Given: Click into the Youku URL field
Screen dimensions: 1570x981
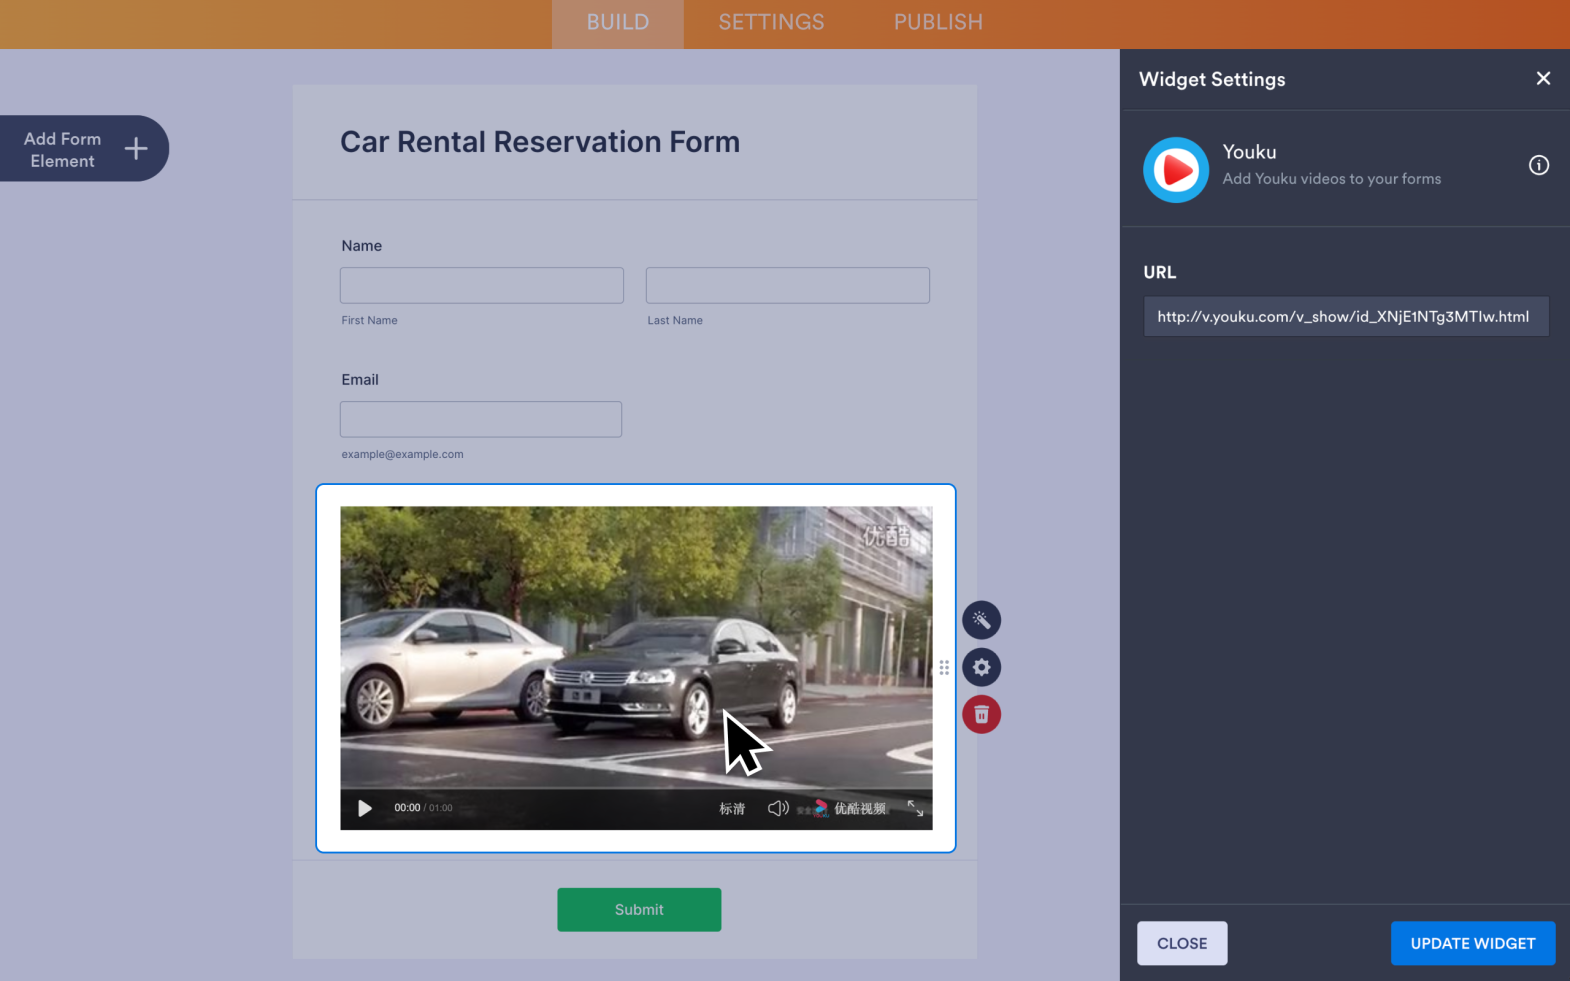Looking at the screenshot, I should 1345,316.
